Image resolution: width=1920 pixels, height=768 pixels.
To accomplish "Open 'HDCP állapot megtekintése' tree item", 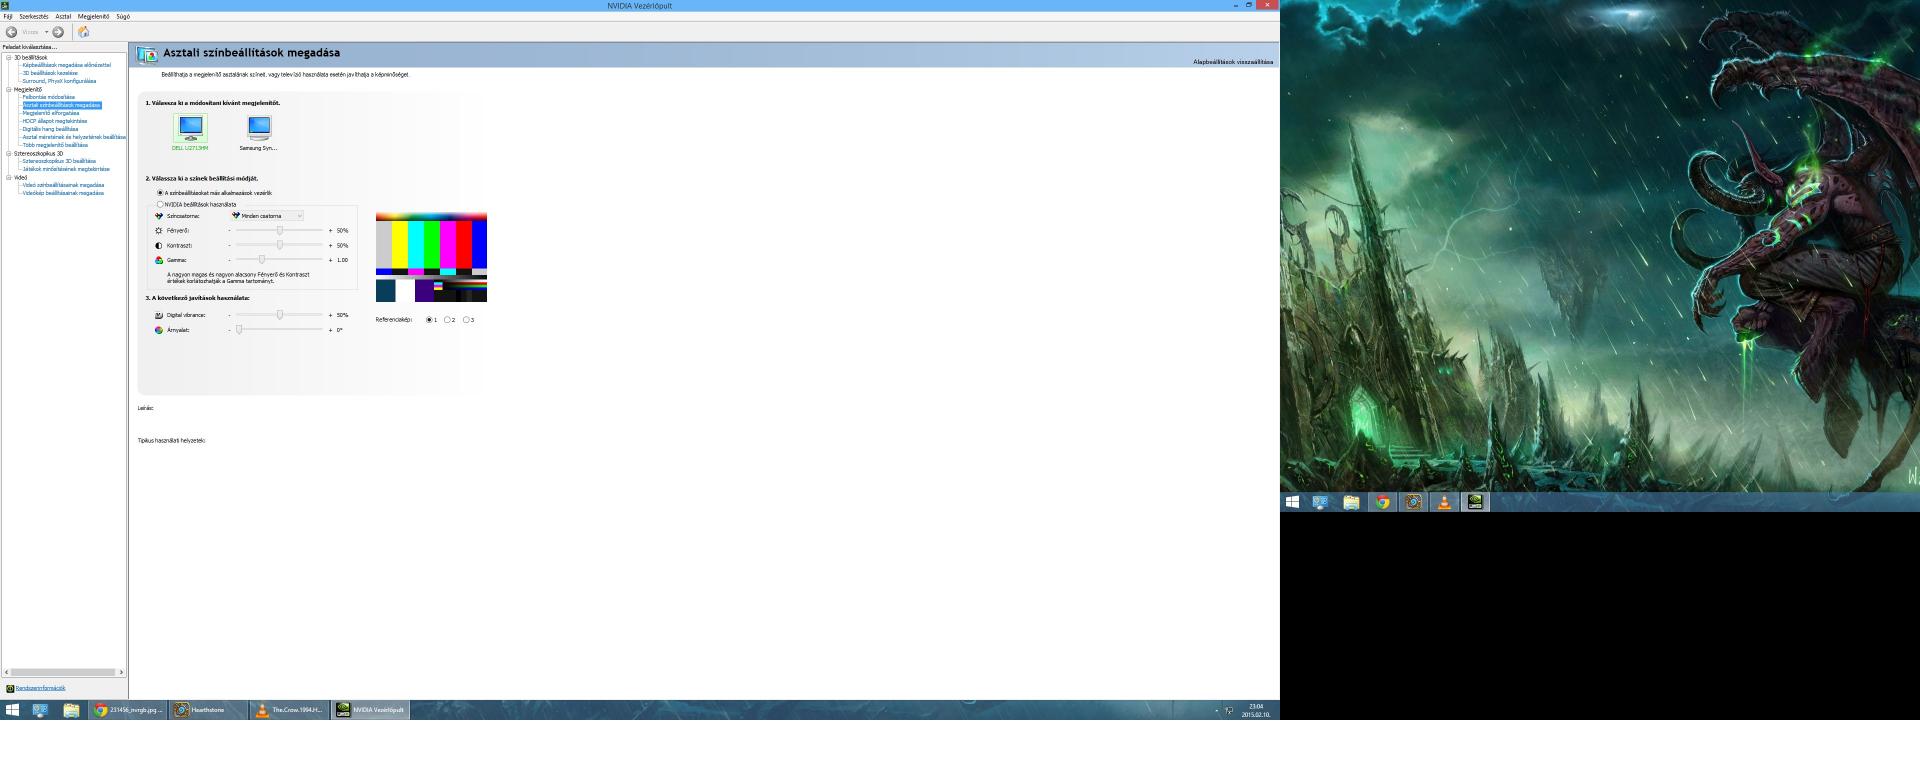I will (x=55, y=121).
